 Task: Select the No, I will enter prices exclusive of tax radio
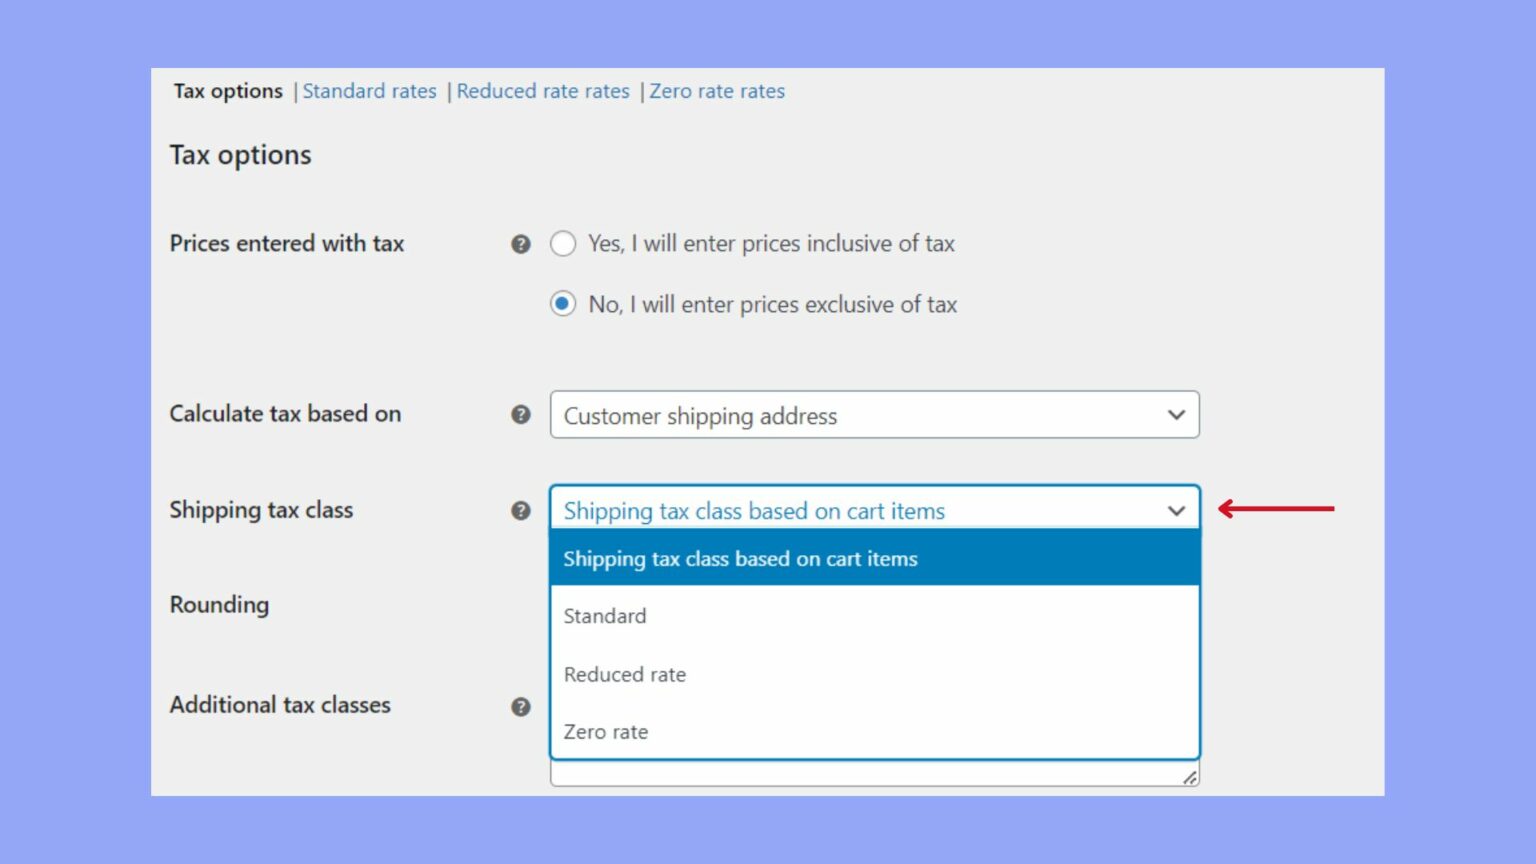click(563, 304)
